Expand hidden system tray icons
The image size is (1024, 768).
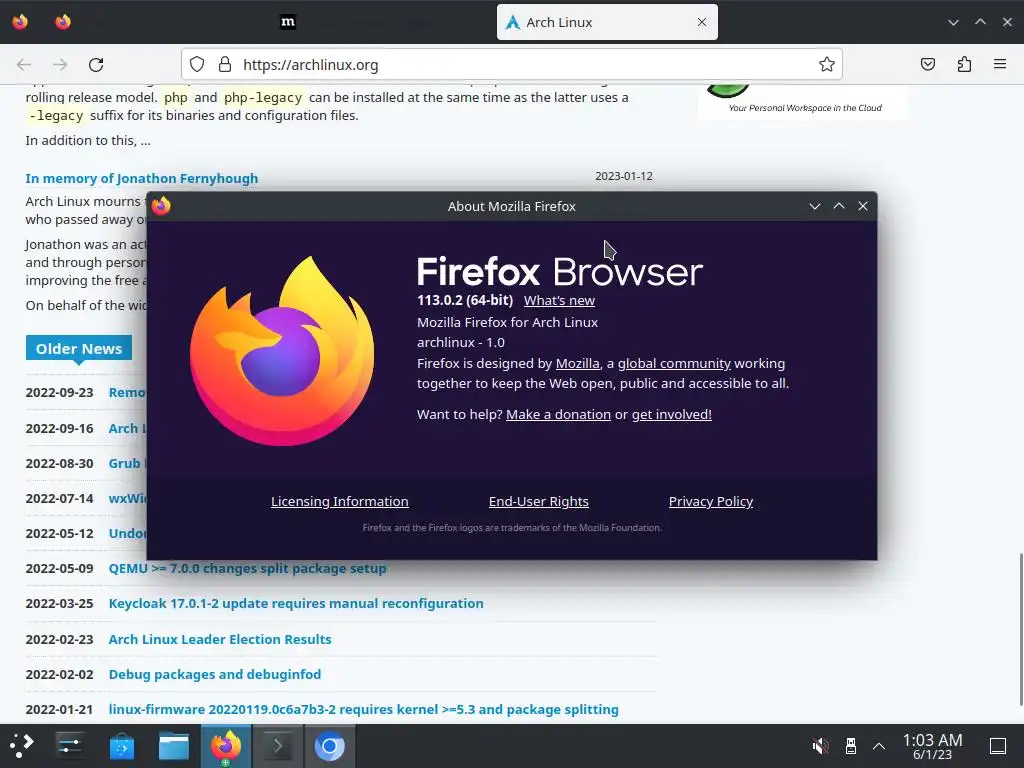point(879,746)
